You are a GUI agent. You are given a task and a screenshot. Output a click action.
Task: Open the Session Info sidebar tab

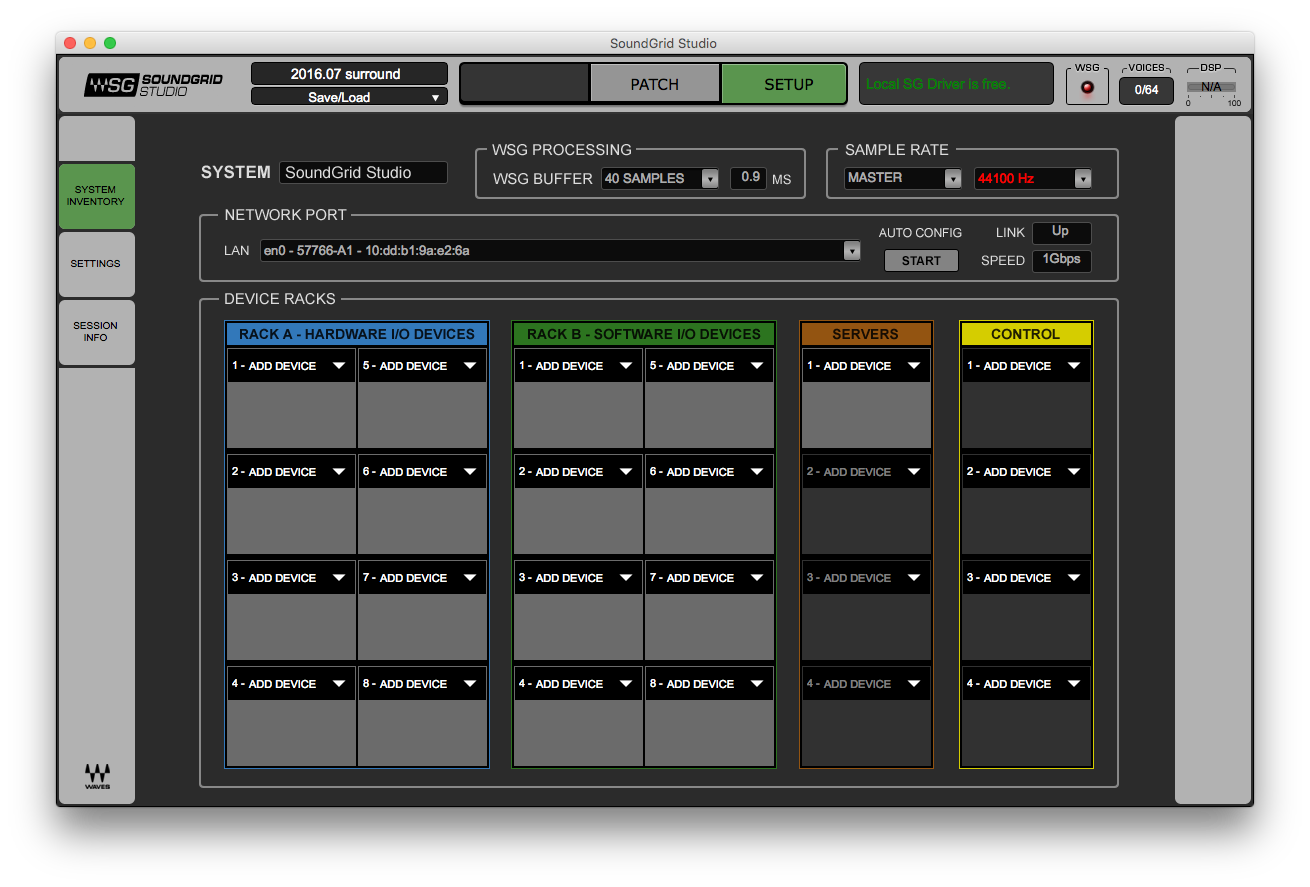point(96,332)
